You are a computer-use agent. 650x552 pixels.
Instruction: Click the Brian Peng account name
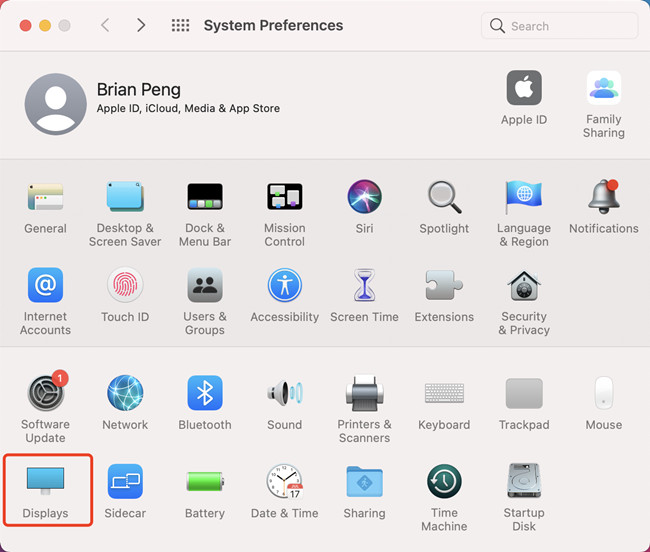coord(138,90)
